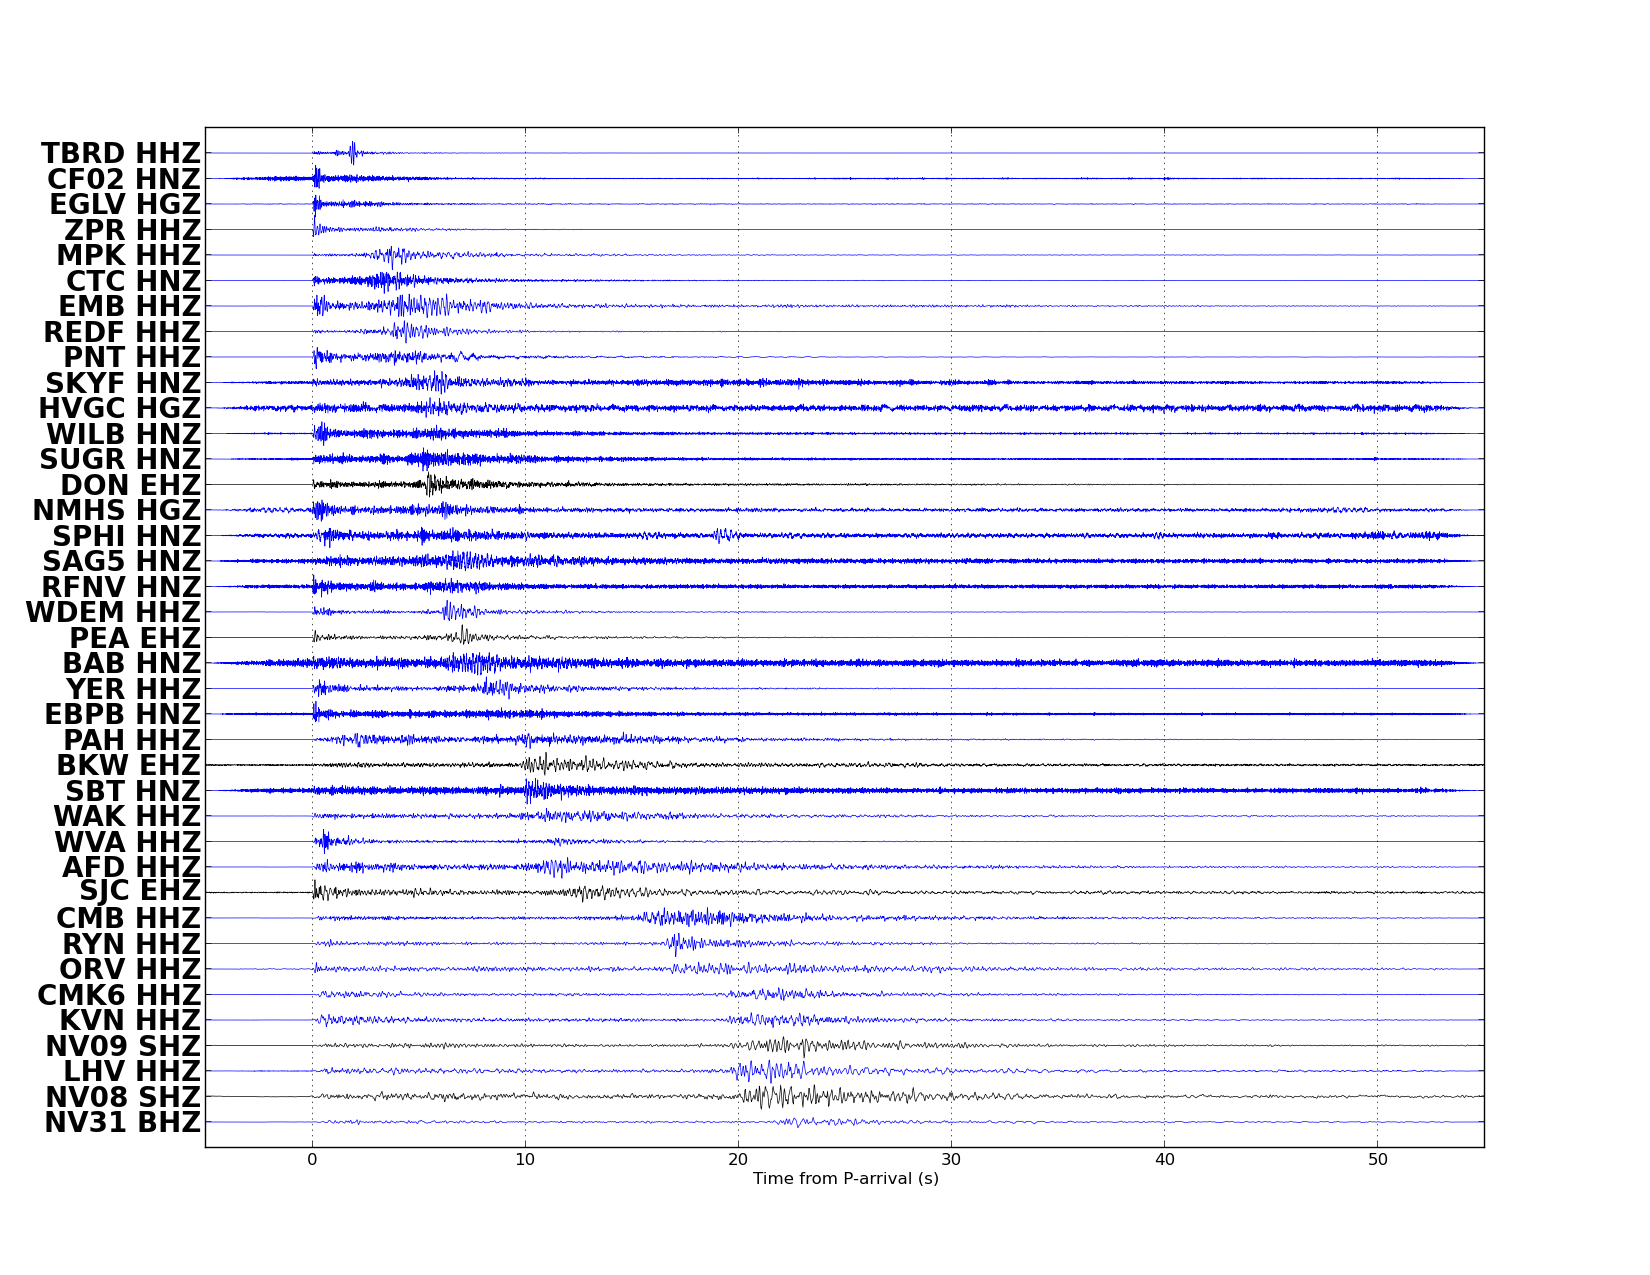Click the 50 second axis tick label

[x=1377, y=1160]
